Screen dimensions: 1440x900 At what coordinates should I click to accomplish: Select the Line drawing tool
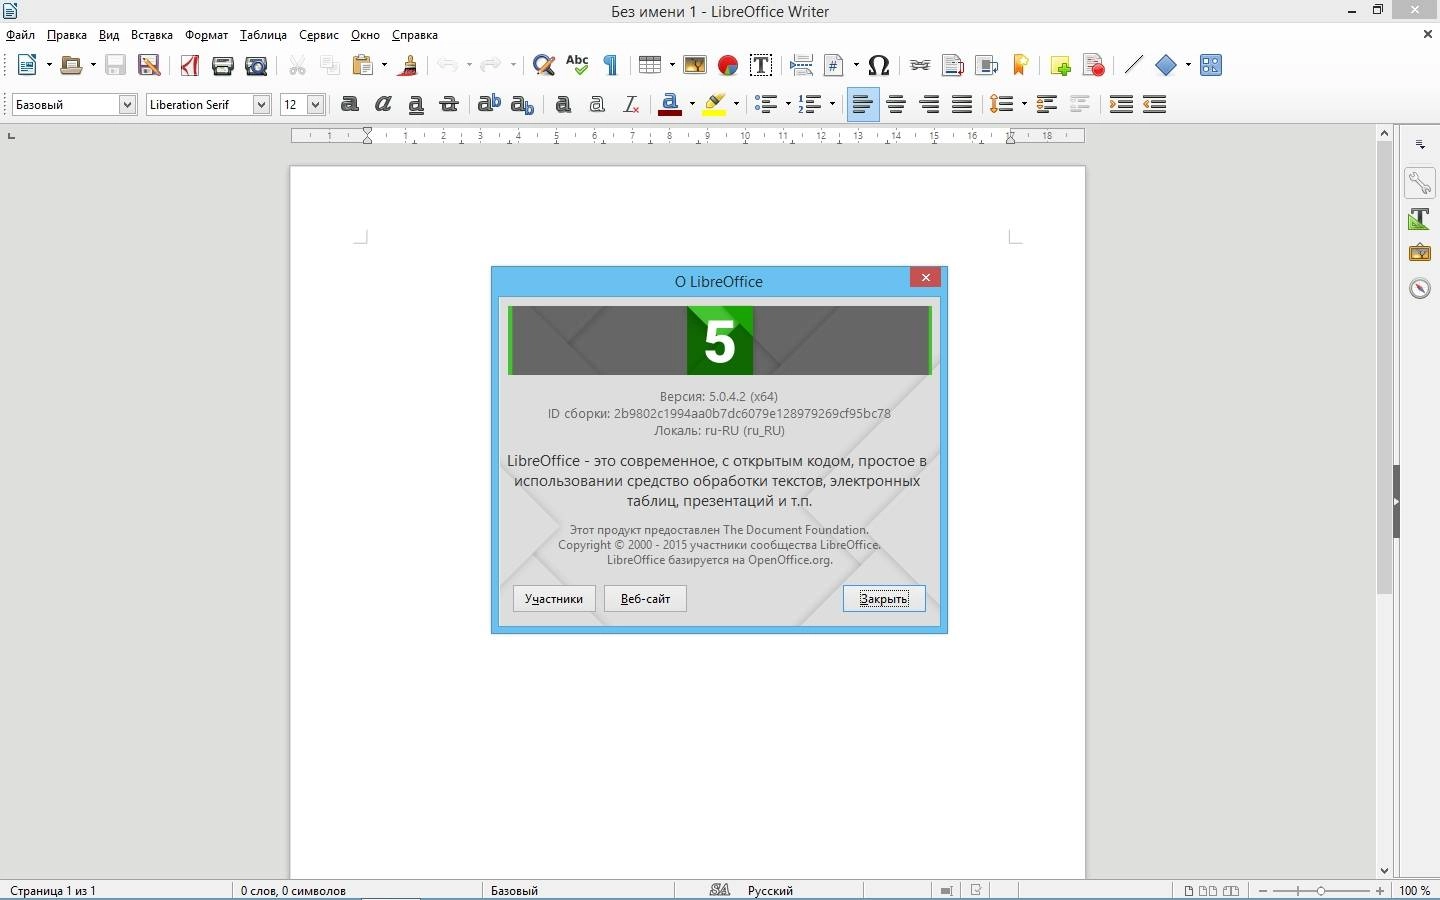[x=1133, y=66]
